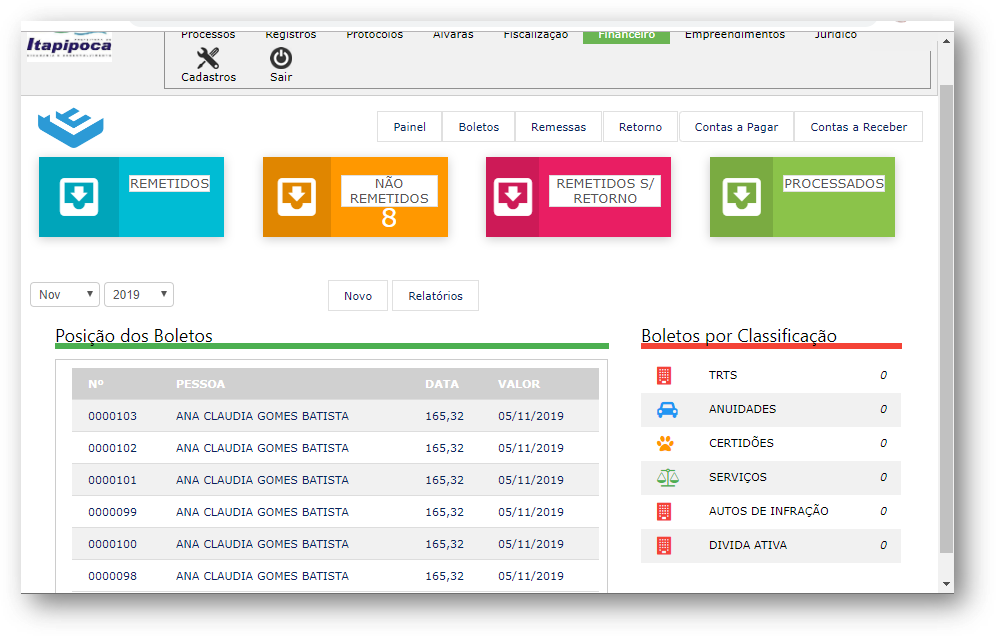996x636 pixels.
Task: Click the Sair power icon
Action: click(281, 58)
